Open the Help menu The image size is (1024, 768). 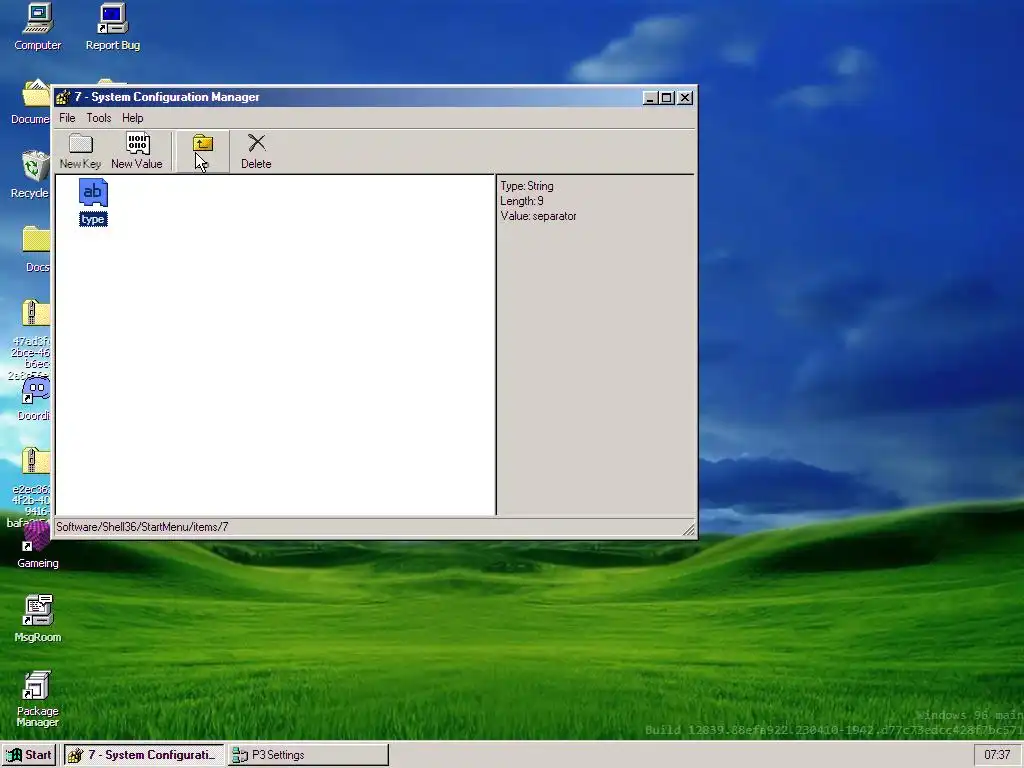pyautogui.click(x=133, y=118)
